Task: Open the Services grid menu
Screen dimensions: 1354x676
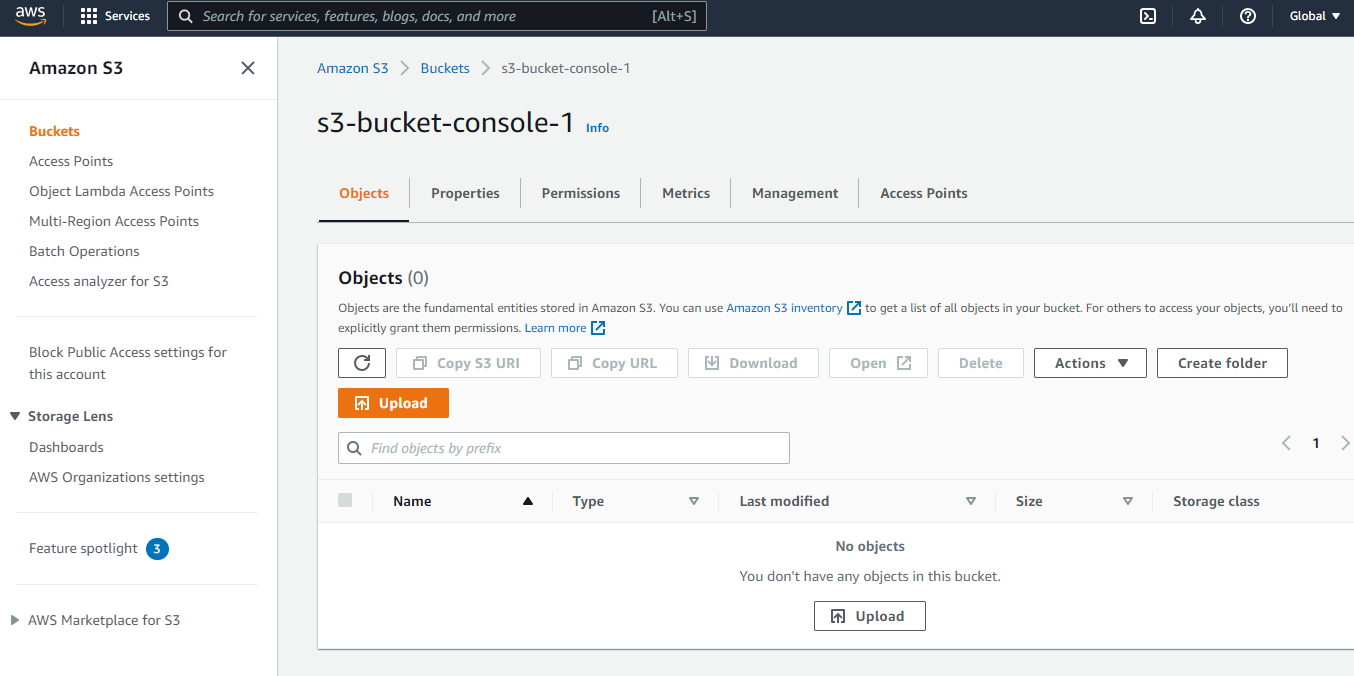Action: coord(114,16)
